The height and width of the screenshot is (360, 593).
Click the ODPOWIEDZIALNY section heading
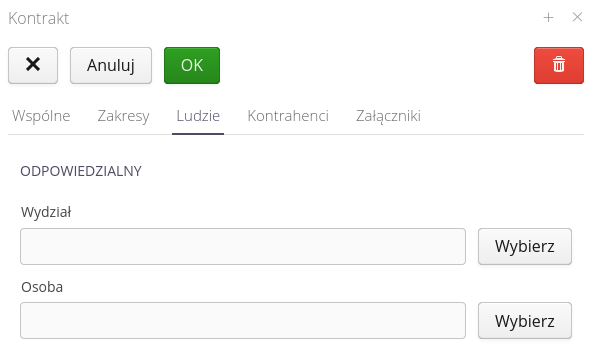(x=81, y=171)
